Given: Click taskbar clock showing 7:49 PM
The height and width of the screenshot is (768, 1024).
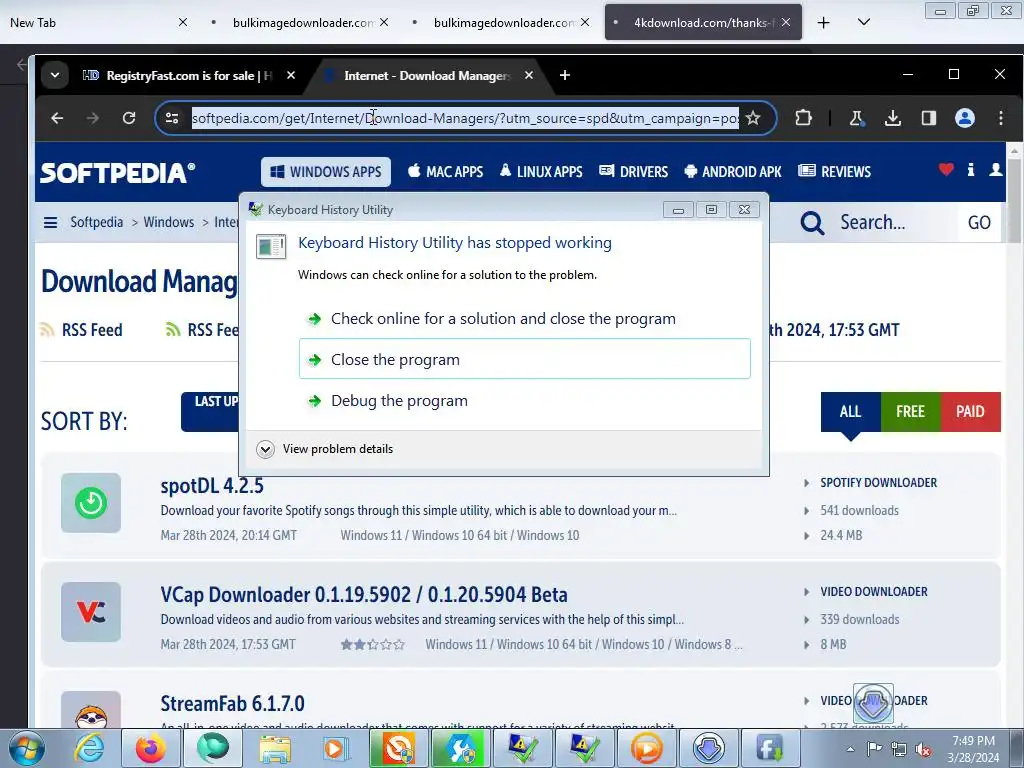Looking at the screenshot, I should point(973,748).
